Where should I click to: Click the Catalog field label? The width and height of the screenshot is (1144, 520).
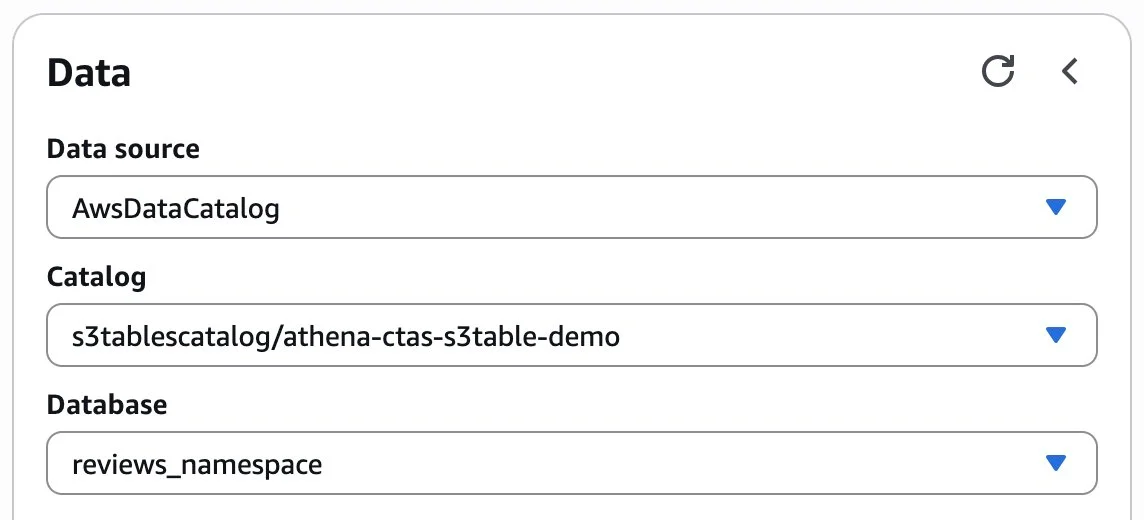click(96, 277)
